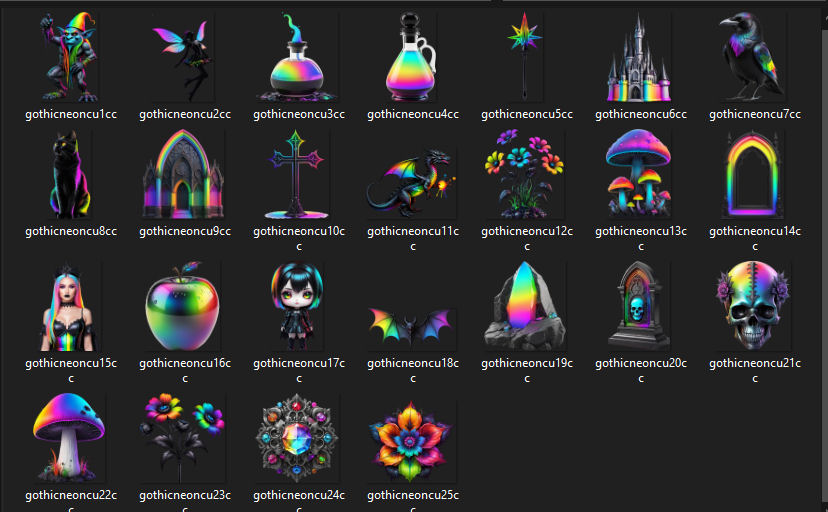Select the rainbow goblin image gothicneoncu1cc
Screen dimensions: 828x512
point(69,57)
